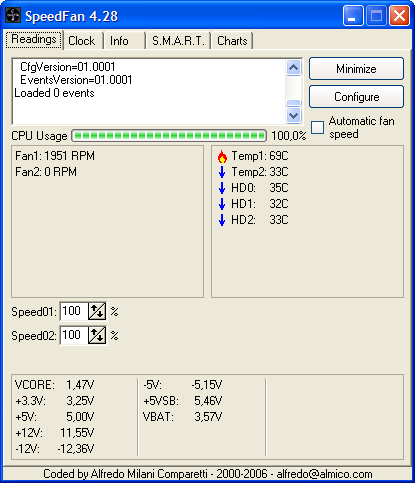Click the blue down arrow beside HD0
This screenshot has width=415, height=483.
[222, 188]
